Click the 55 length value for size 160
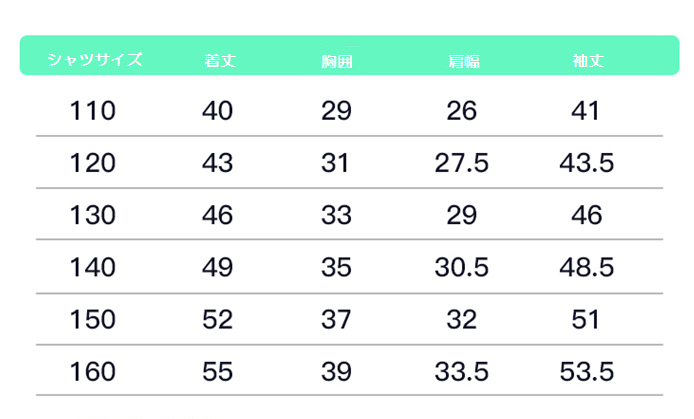Screen dimensions: 694x419 217,372
